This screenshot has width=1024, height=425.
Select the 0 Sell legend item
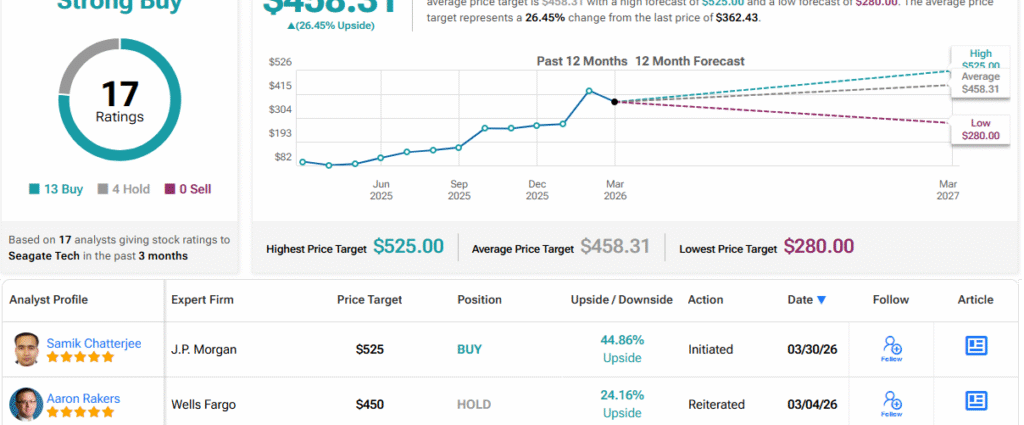click(x=188, y=189)
